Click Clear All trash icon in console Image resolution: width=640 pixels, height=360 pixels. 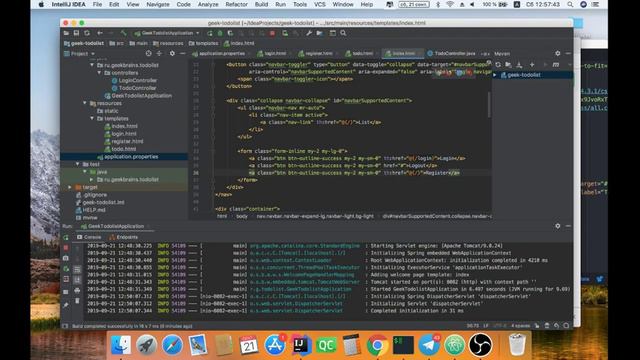[77, 301]
